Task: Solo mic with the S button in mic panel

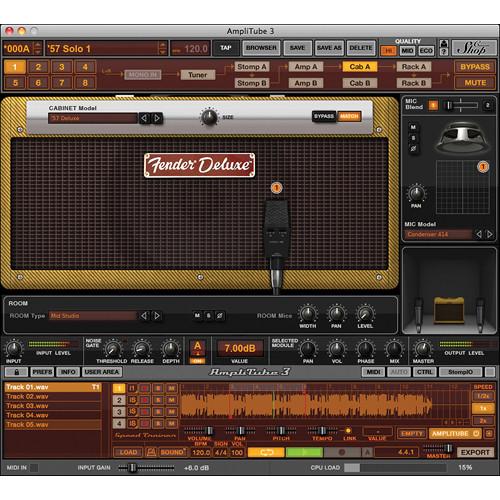Action: pos(413,138)
